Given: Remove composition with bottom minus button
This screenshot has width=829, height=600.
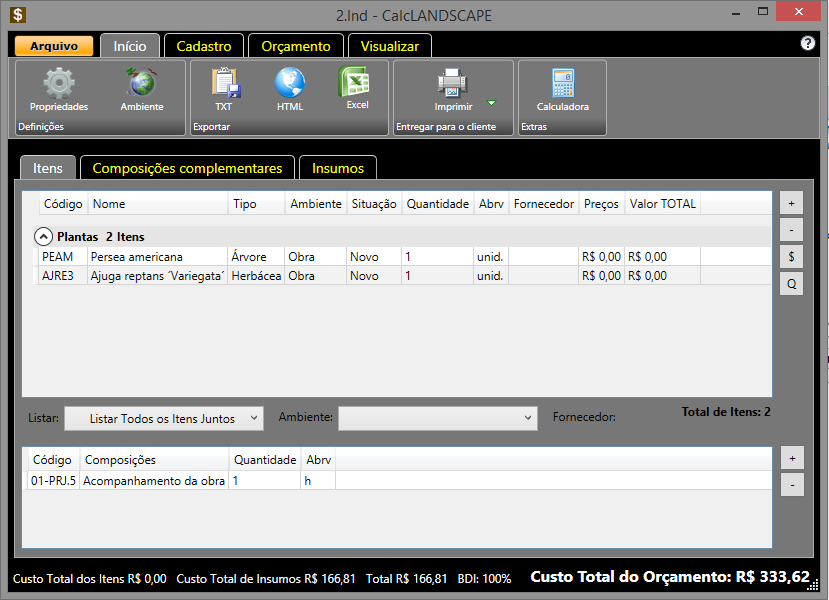Looking at the screenshot, I should [791, 485].
